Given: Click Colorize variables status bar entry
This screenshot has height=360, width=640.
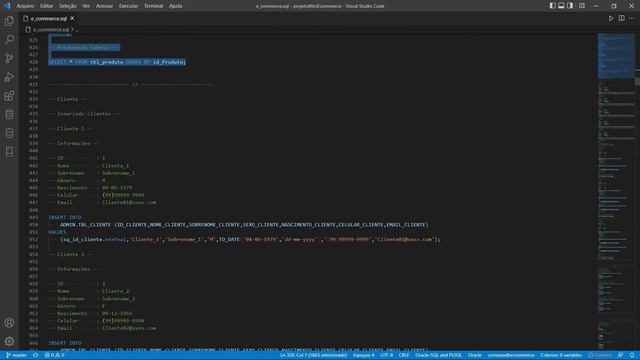Looking at the screenshot, I should pos(561,356).
